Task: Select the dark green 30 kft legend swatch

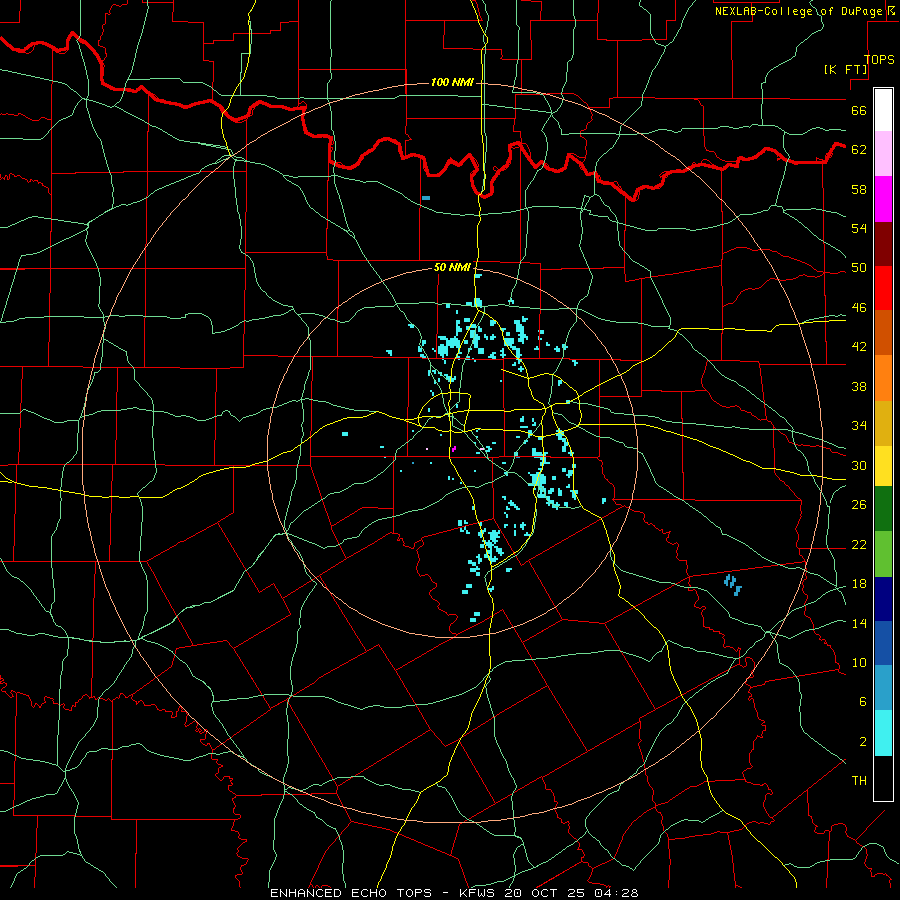Action: point(883,509)
